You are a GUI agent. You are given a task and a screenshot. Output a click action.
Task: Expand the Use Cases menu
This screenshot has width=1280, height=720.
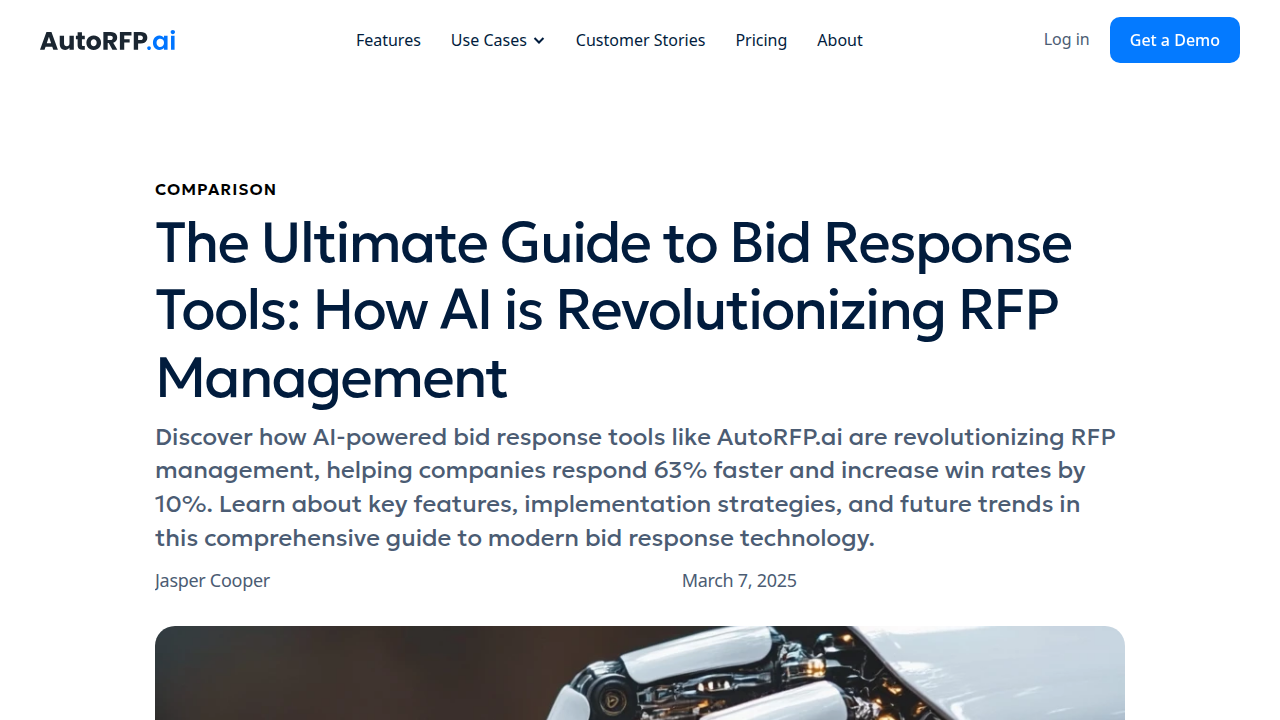tap(498, 40)
